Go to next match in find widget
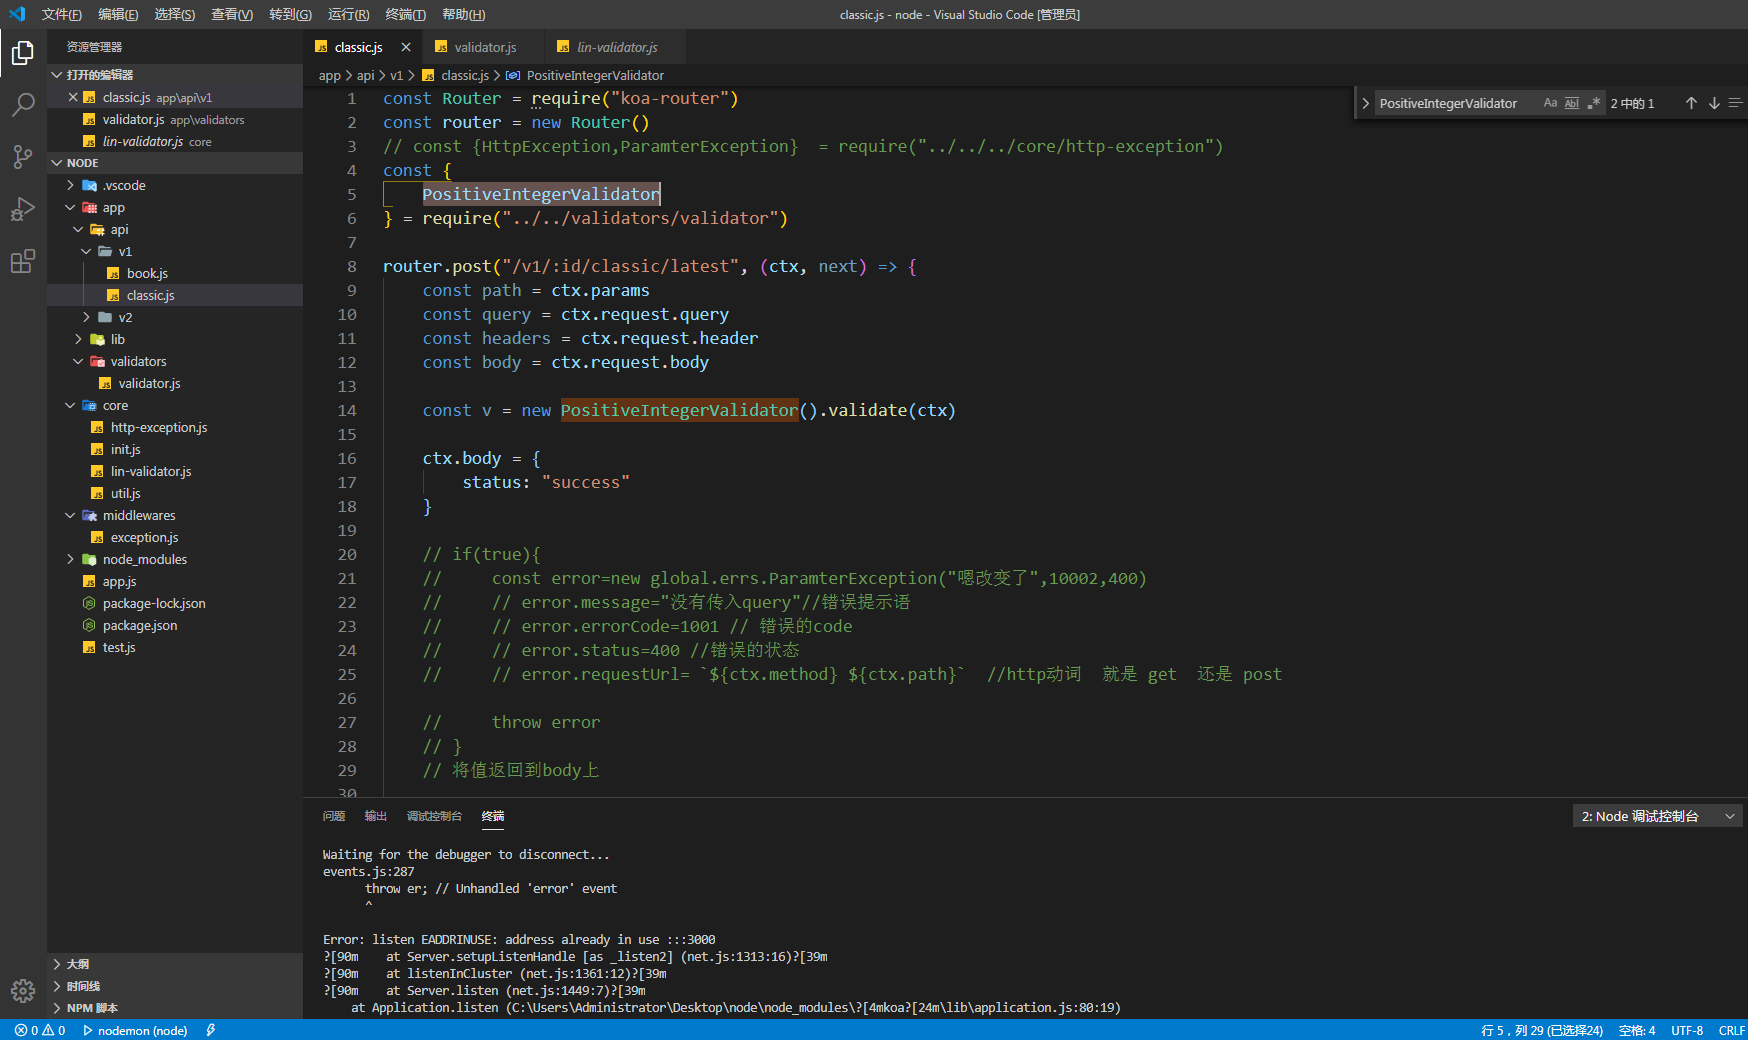 coord(1714,103)
